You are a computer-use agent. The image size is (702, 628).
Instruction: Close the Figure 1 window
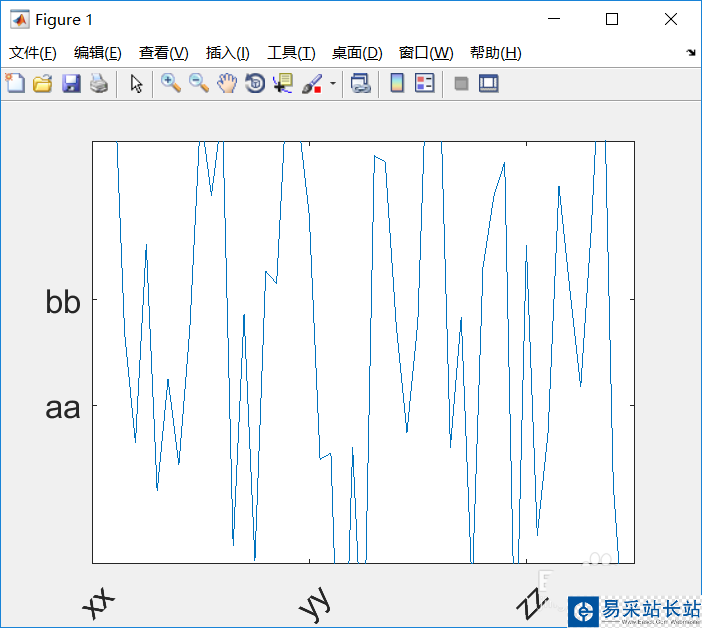(671, 19)
